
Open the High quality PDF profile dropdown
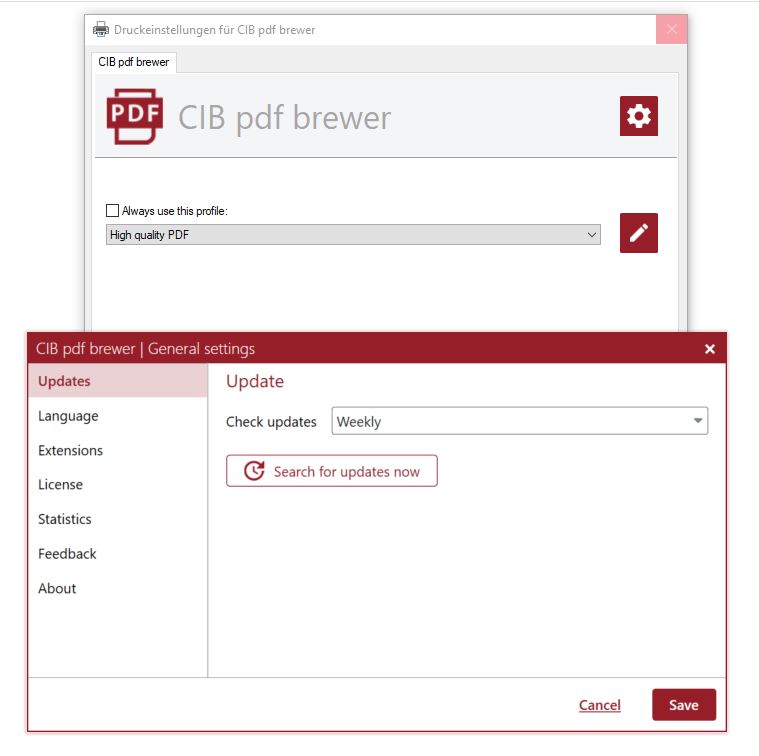[x=353, y=235]
